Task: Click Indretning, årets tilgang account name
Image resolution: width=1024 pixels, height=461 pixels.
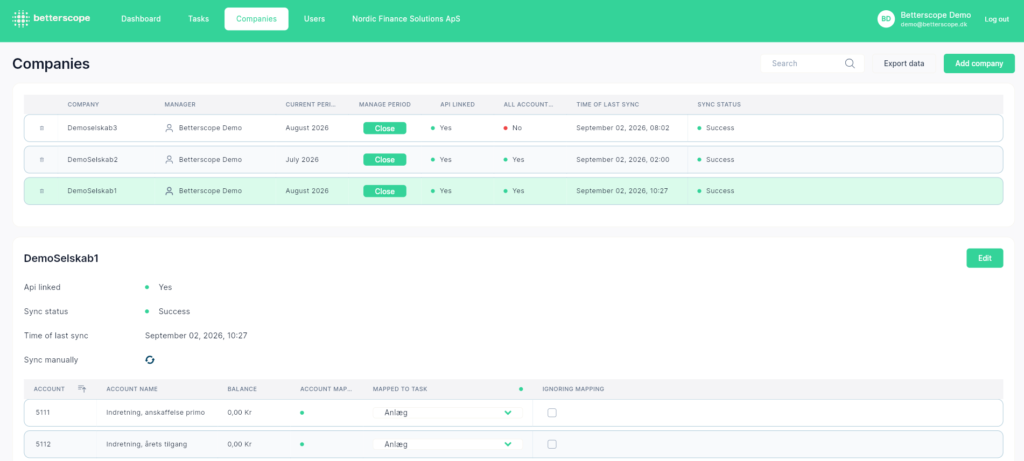Action: tap(146, 444)
